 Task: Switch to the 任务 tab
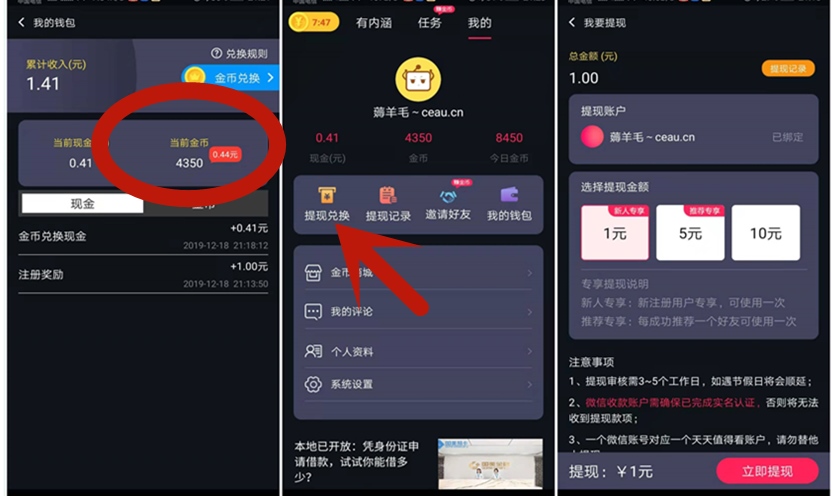point(429,23)
